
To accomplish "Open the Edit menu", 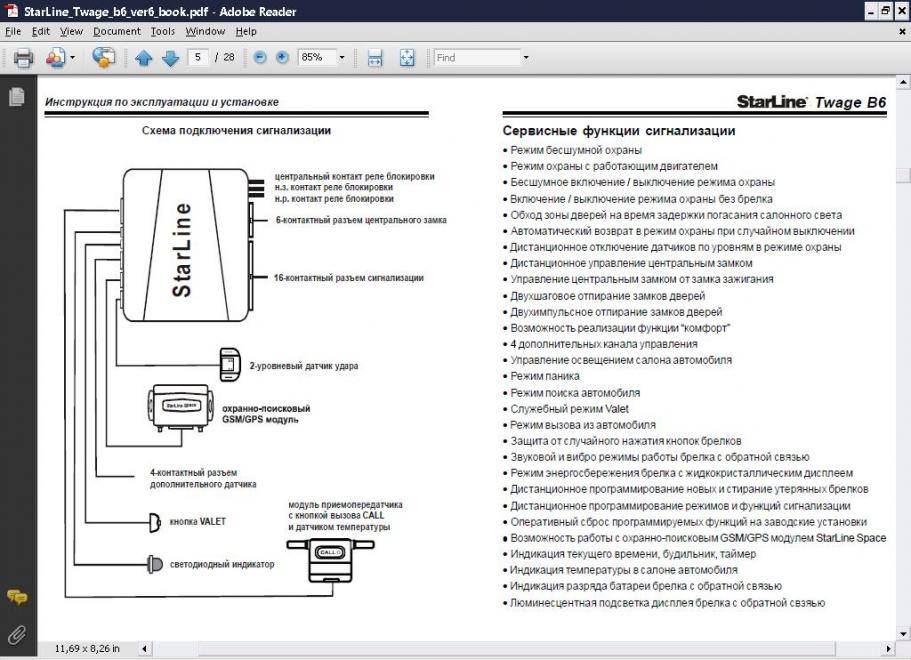I will 41,31.
